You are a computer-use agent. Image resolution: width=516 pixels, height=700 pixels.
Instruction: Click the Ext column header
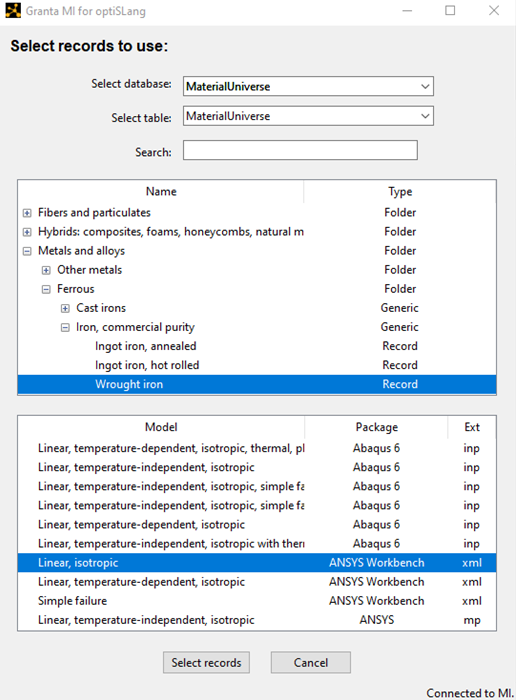[x=472, y=427]
